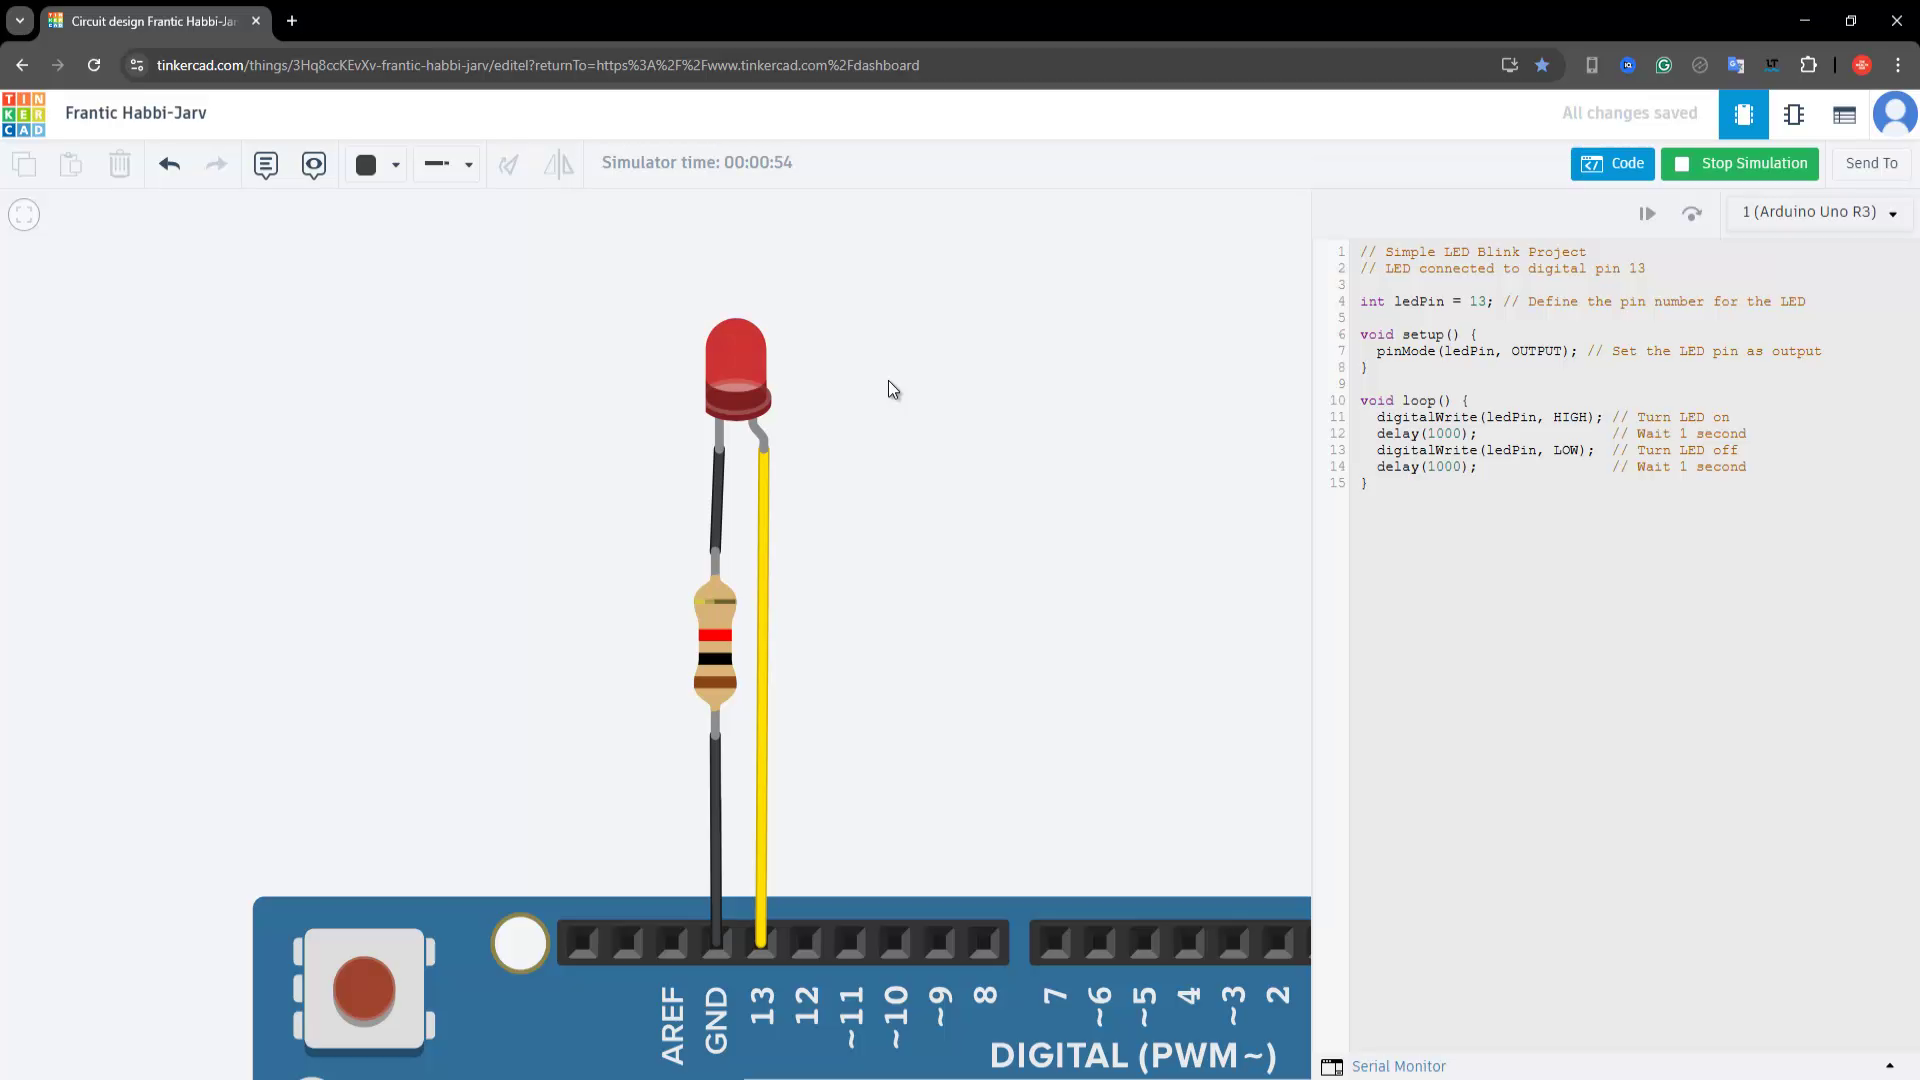Click the Redo icon

[x=215, y=164]
